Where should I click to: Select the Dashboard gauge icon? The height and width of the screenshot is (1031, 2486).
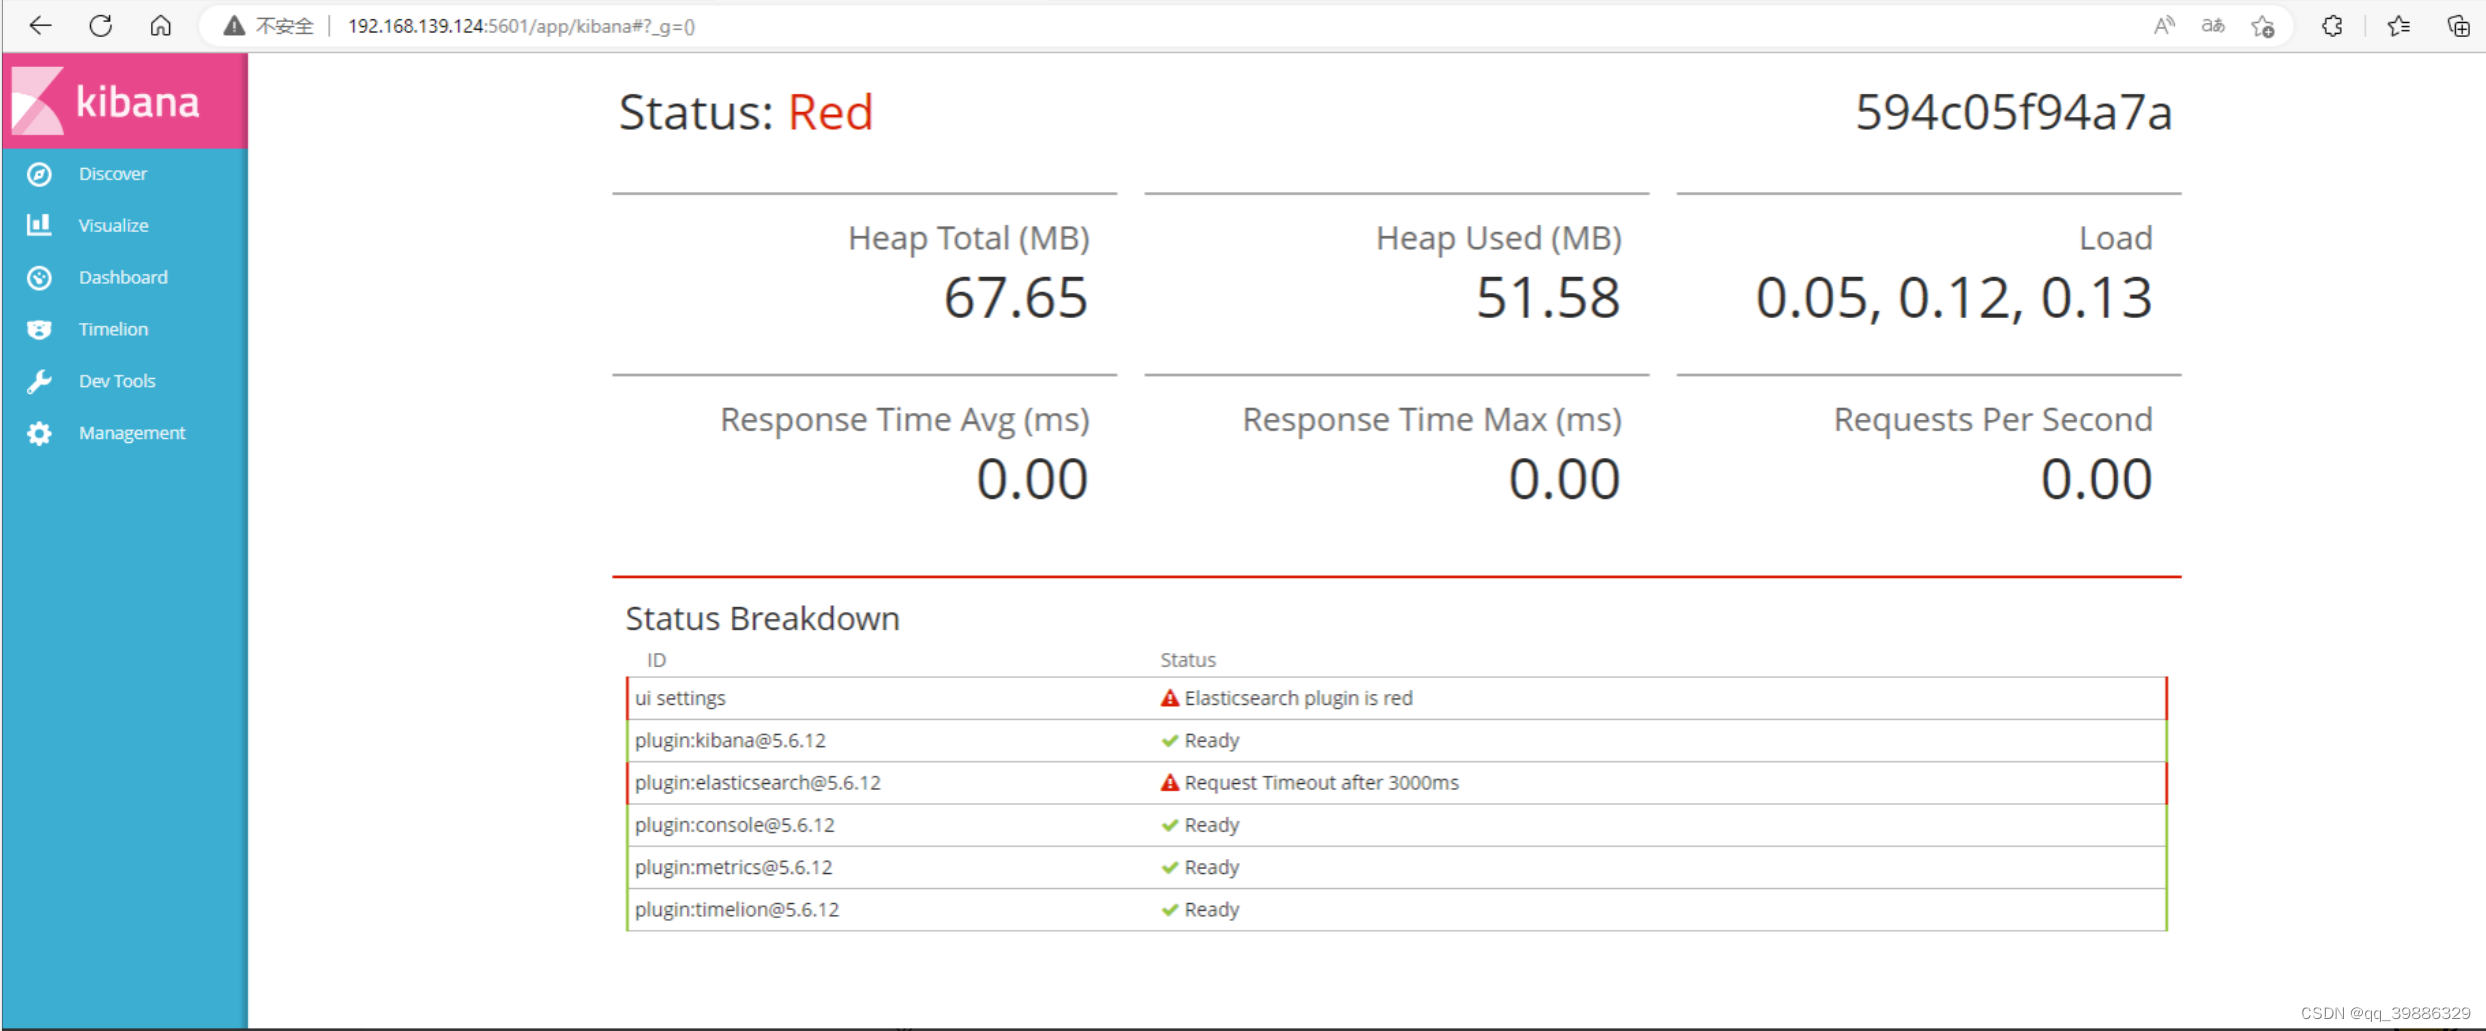39,277
